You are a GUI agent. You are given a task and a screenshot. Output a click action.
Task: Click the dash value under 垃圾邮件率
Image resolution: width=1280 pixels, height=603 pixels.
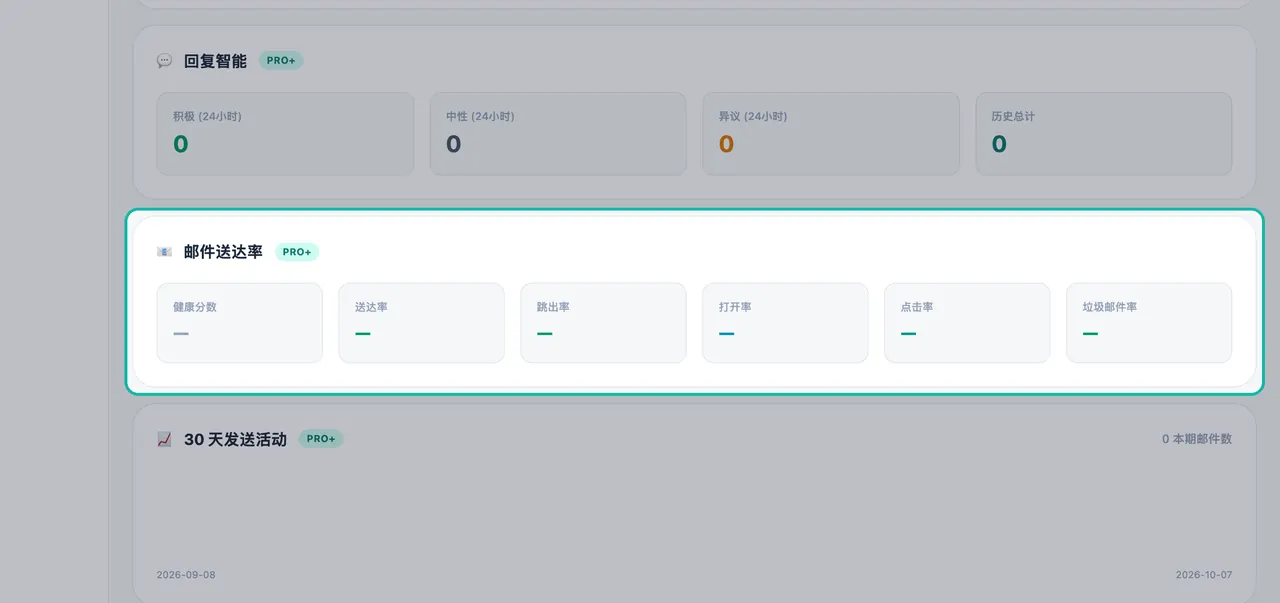point(1091,333)
